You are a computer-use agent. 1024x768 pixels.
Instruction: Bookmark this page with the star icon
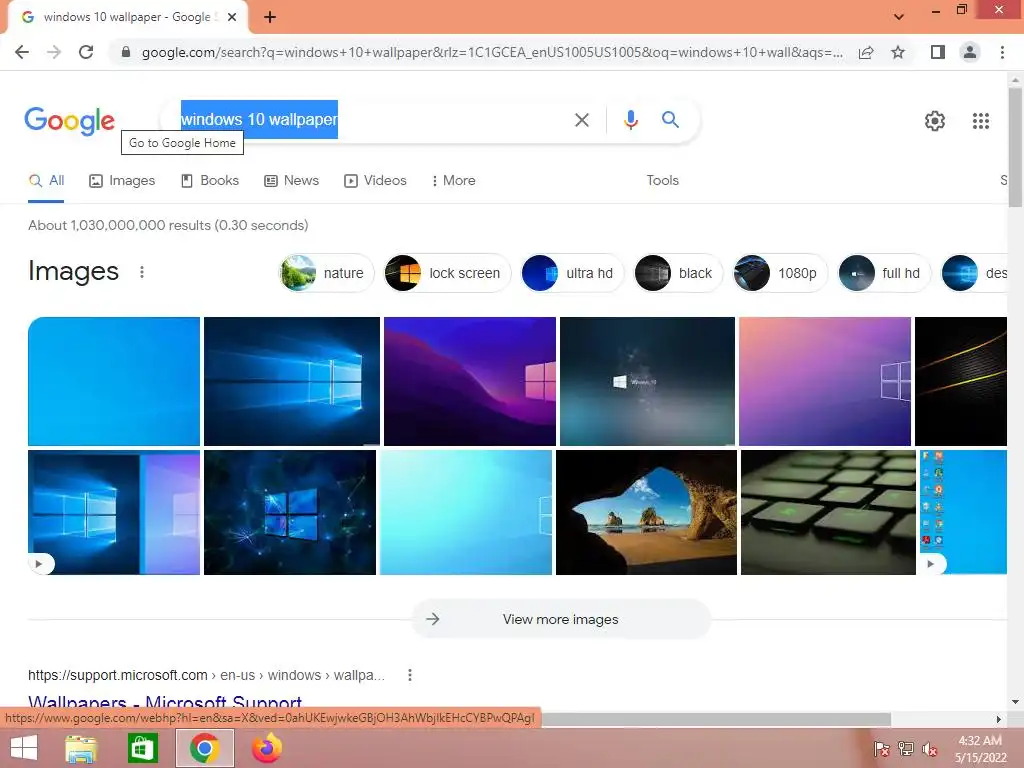[x=898, y=52]
